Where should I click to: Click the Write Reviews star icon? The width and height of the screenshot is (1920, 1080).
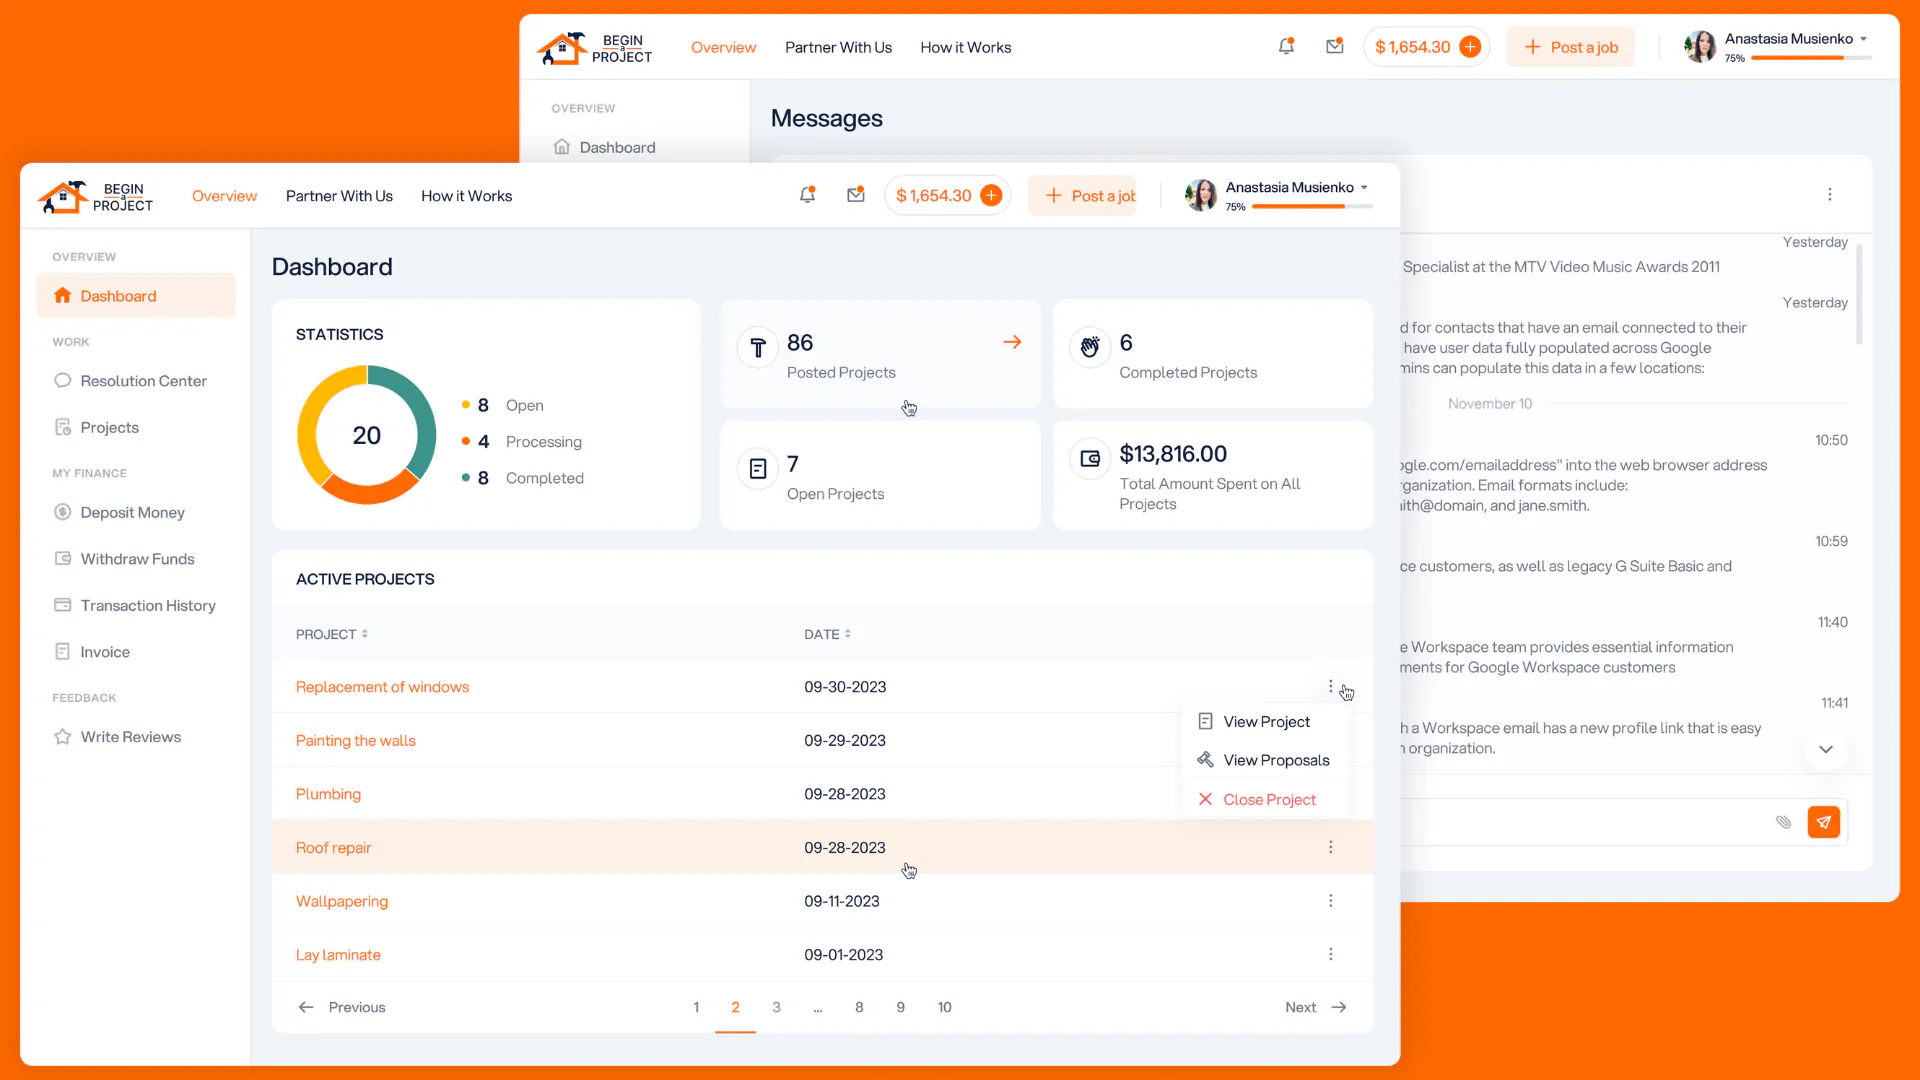point(62,737)
